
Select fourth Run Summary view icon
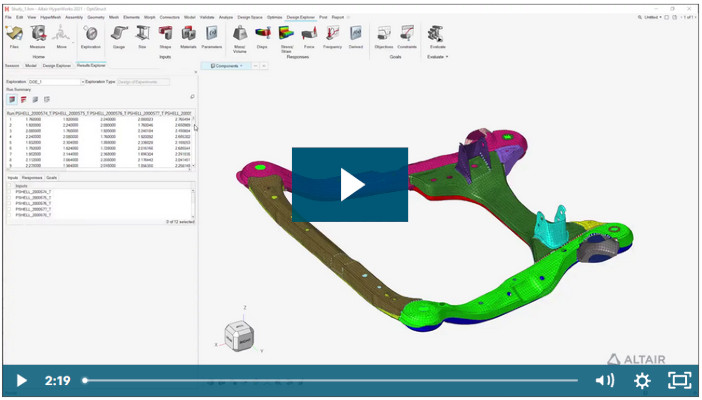click(47, 99)
